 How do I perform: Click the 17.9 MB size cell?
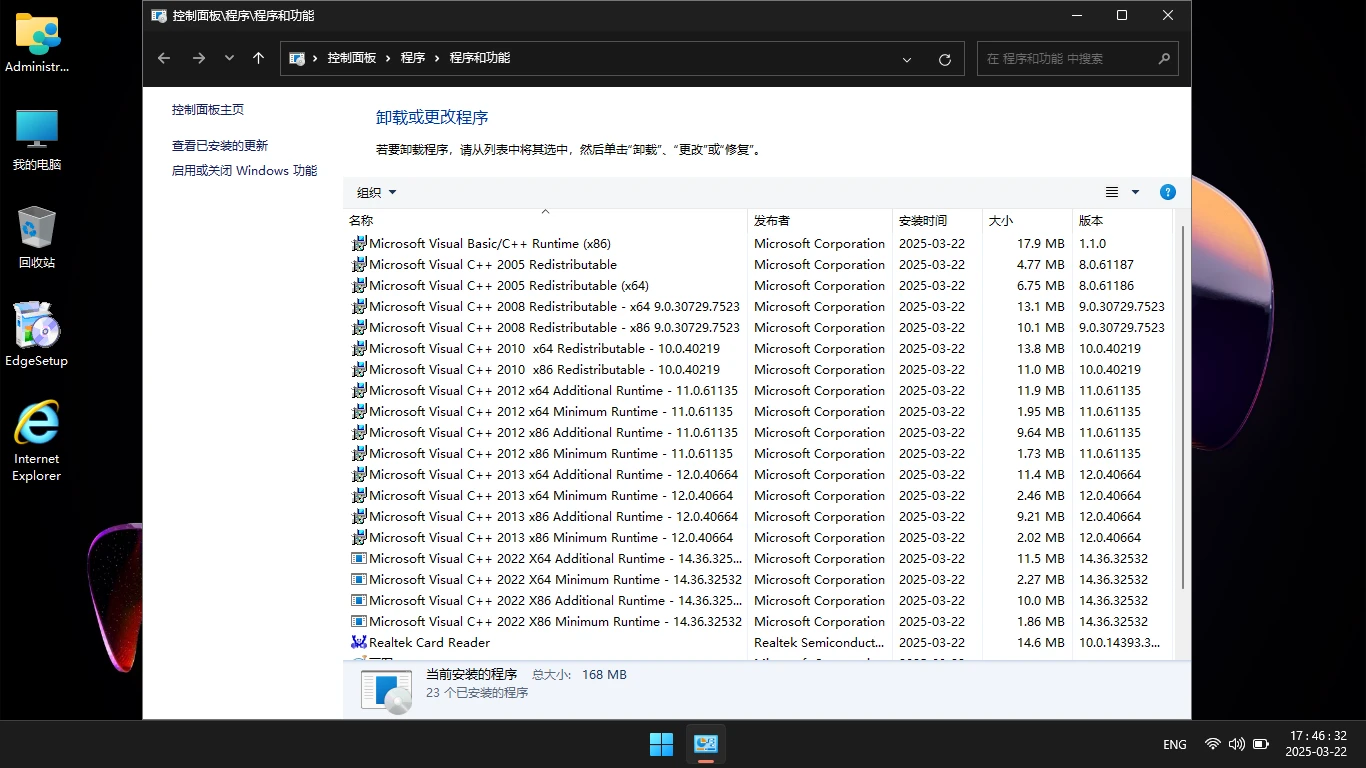[1041, 243]
